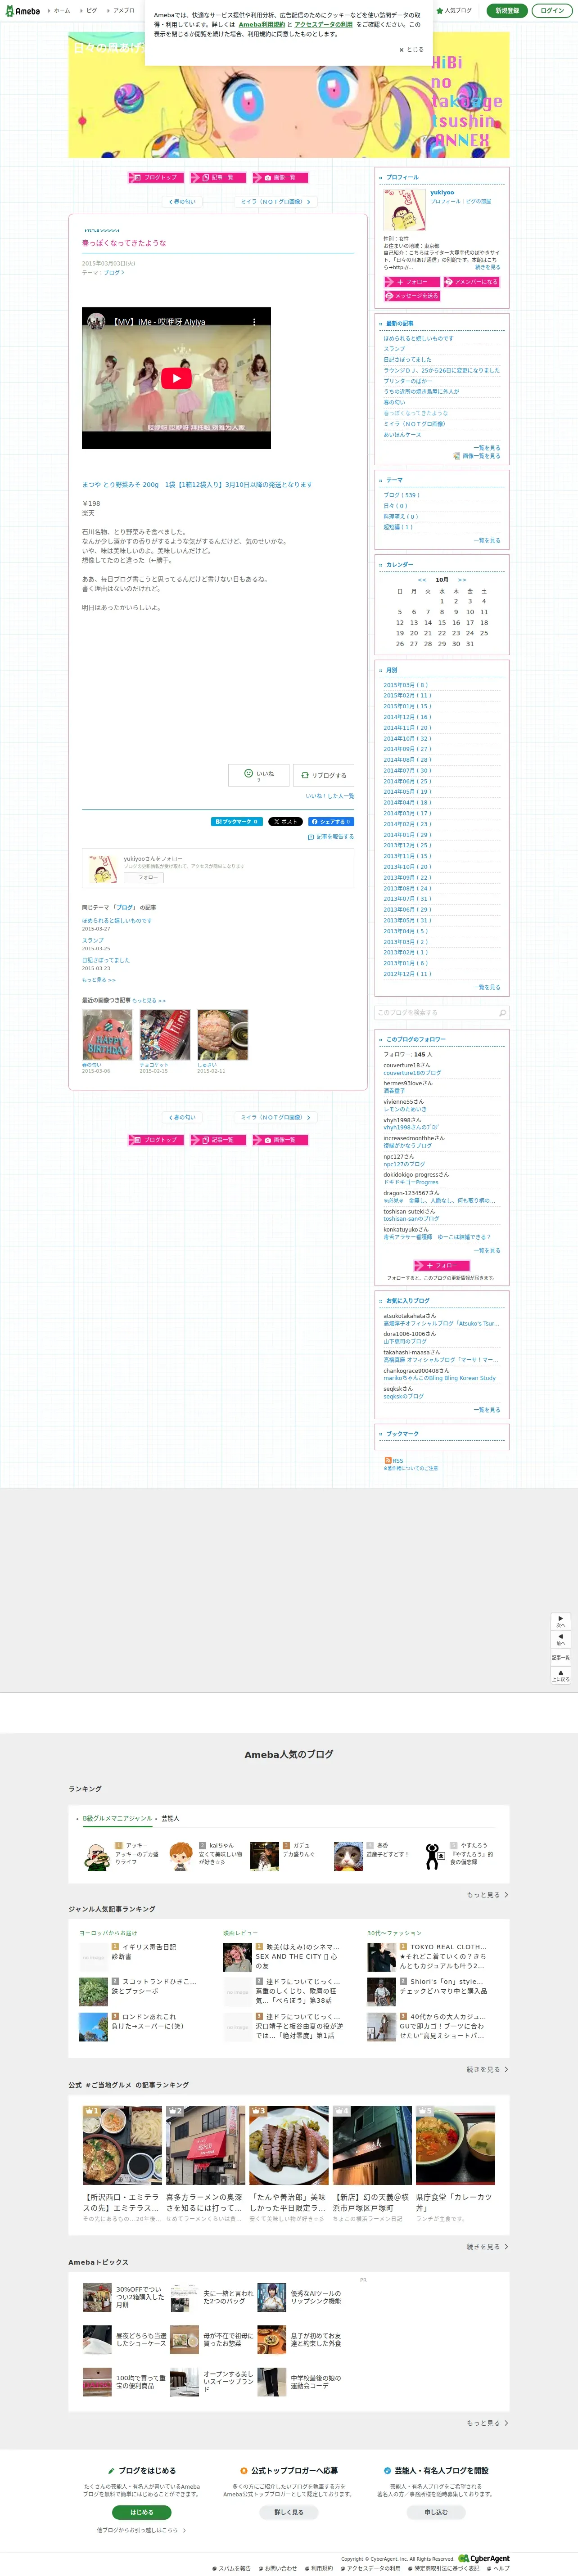Click the 新規登録 button
The image size is (578, 2576).
click(507, 11)
